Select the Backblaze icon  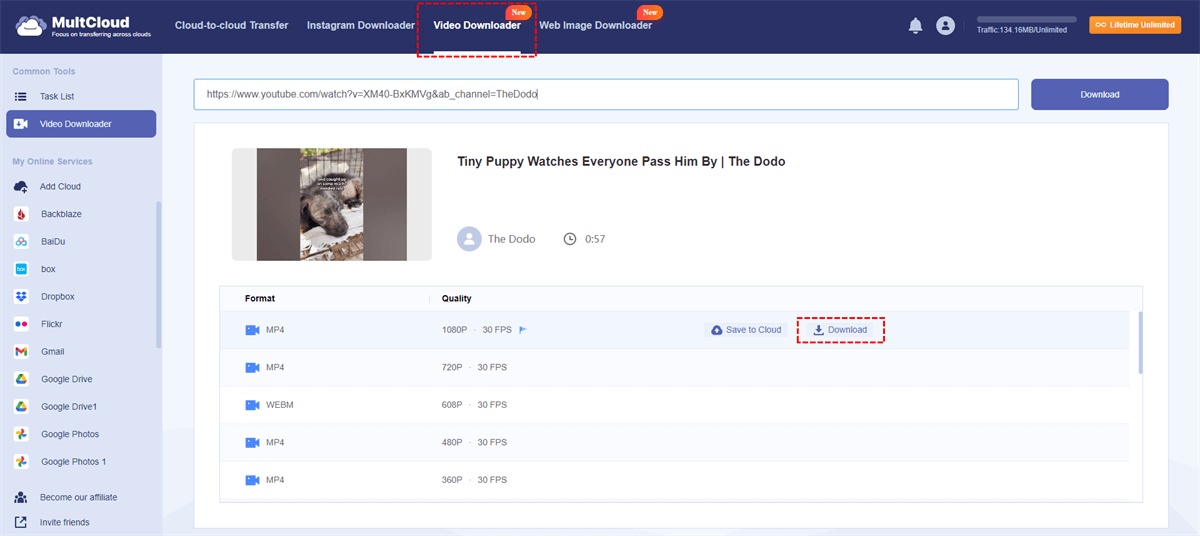21,214
